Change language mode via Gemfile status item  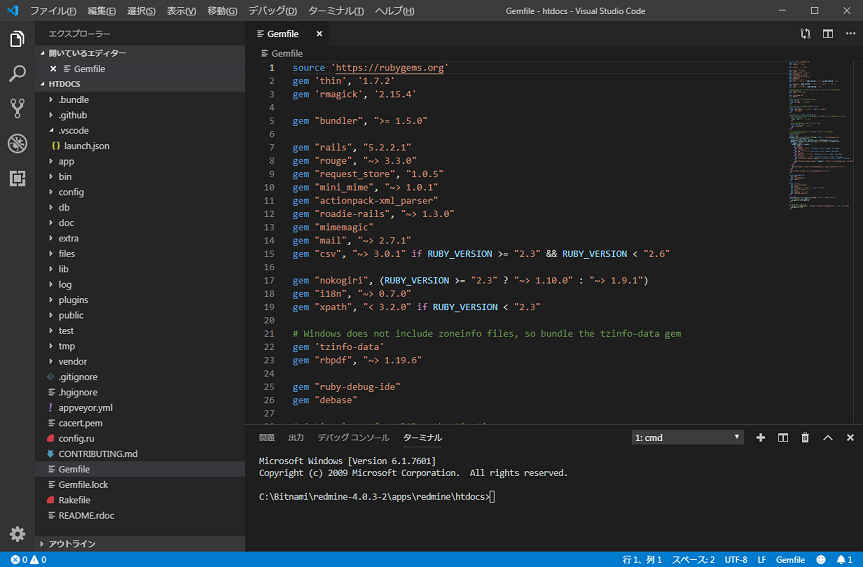(790, 559)
